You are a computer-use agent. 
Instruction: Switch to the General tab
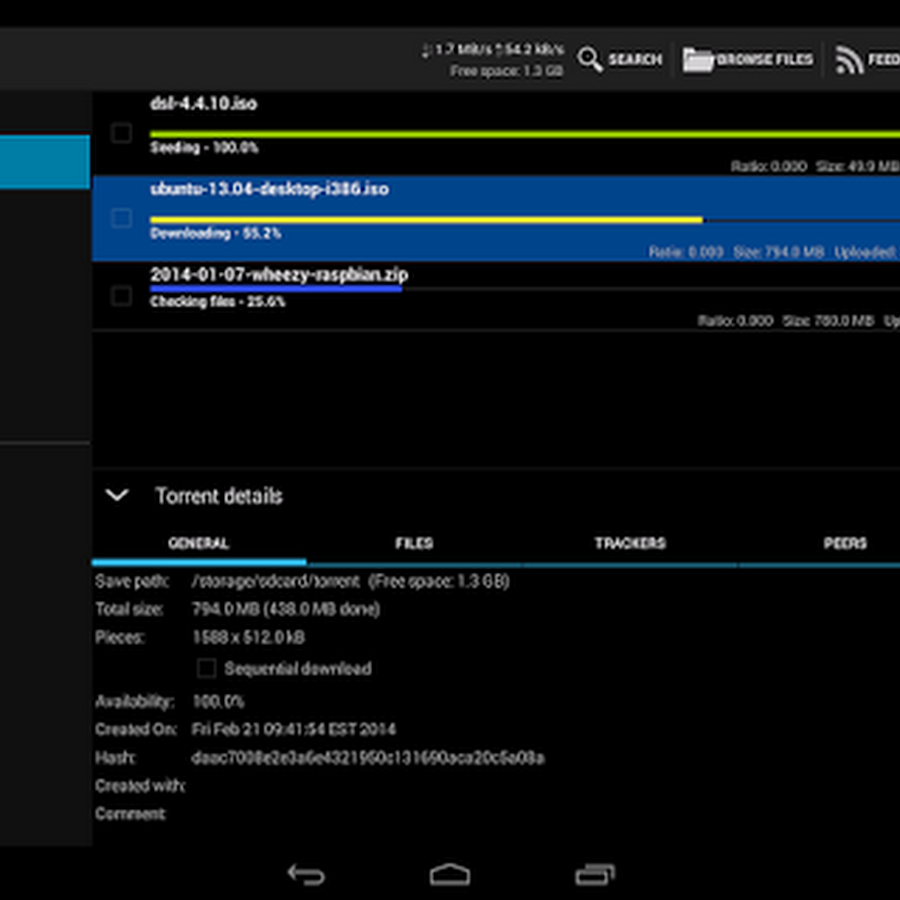coord(199,543)
